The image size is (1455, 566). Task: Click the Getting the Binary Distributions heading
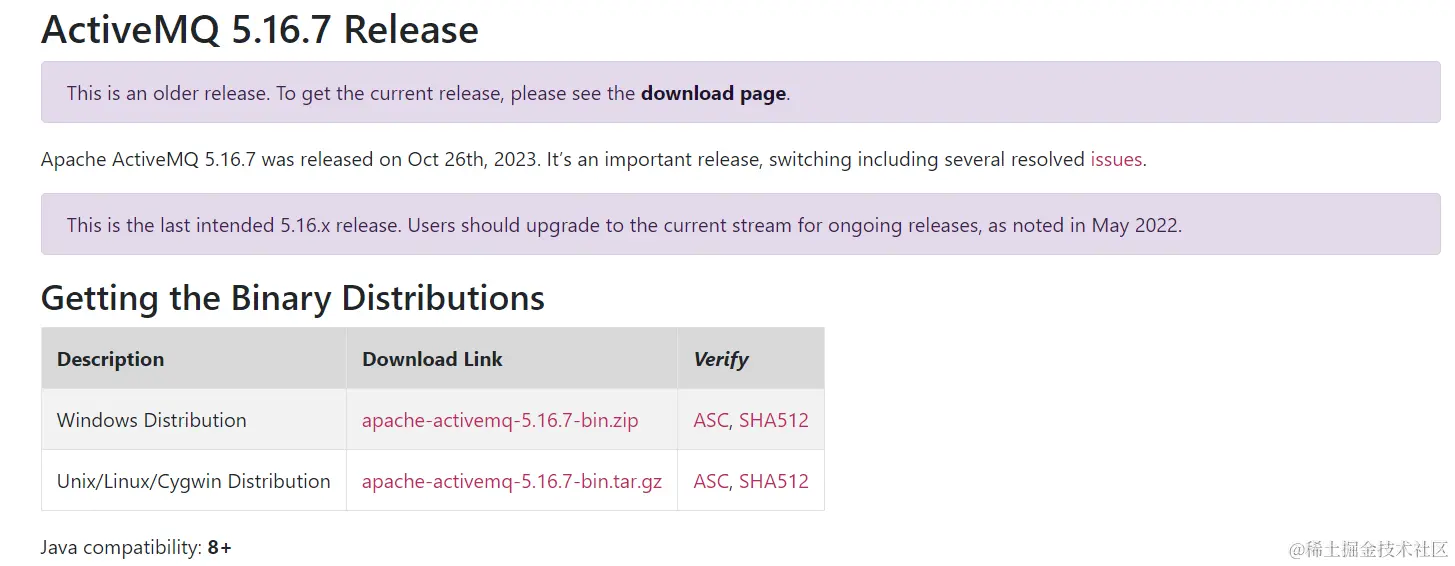click(293, 298)
